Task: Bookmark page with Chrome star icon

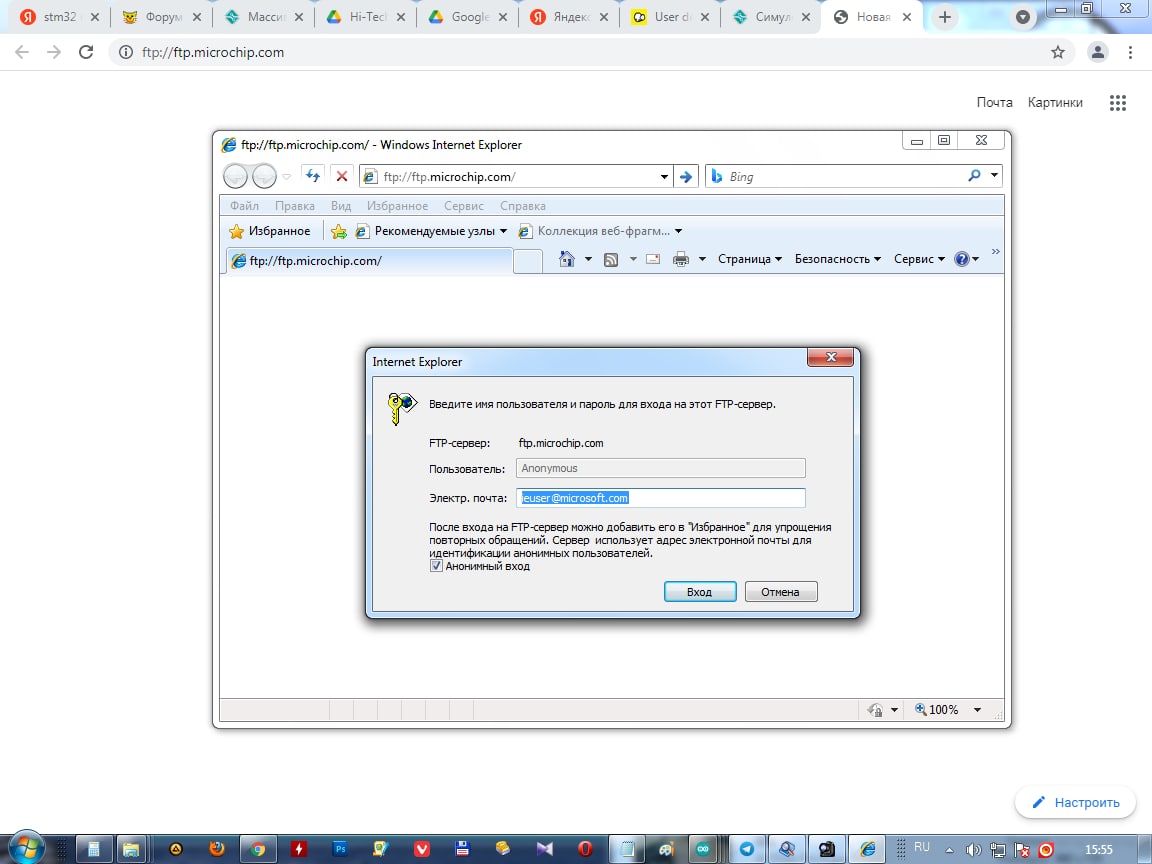Action: pyautogui.click(x=1057, y=52)
